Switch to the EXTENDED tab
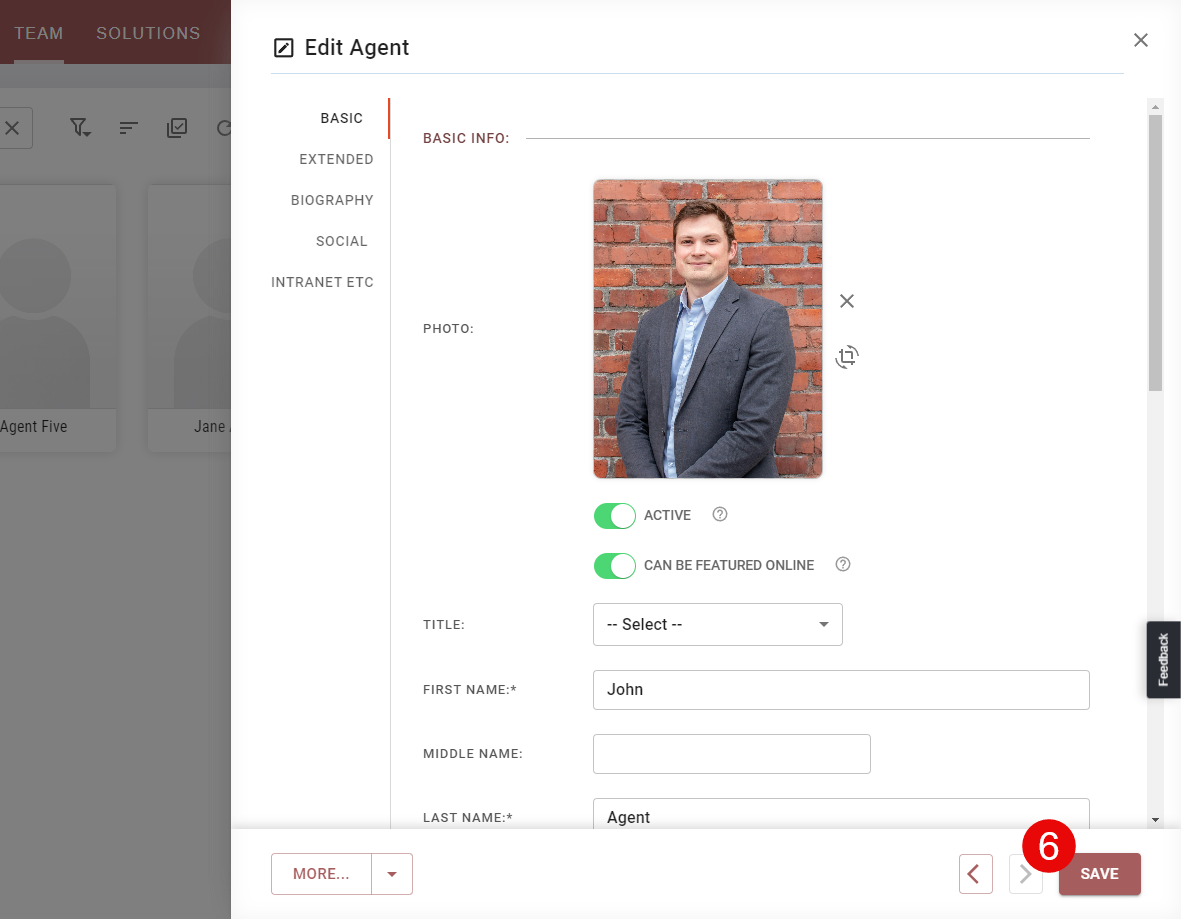The width and height of the screenshot is (1181, 919). pyautogui.click(x=336, y=159)
